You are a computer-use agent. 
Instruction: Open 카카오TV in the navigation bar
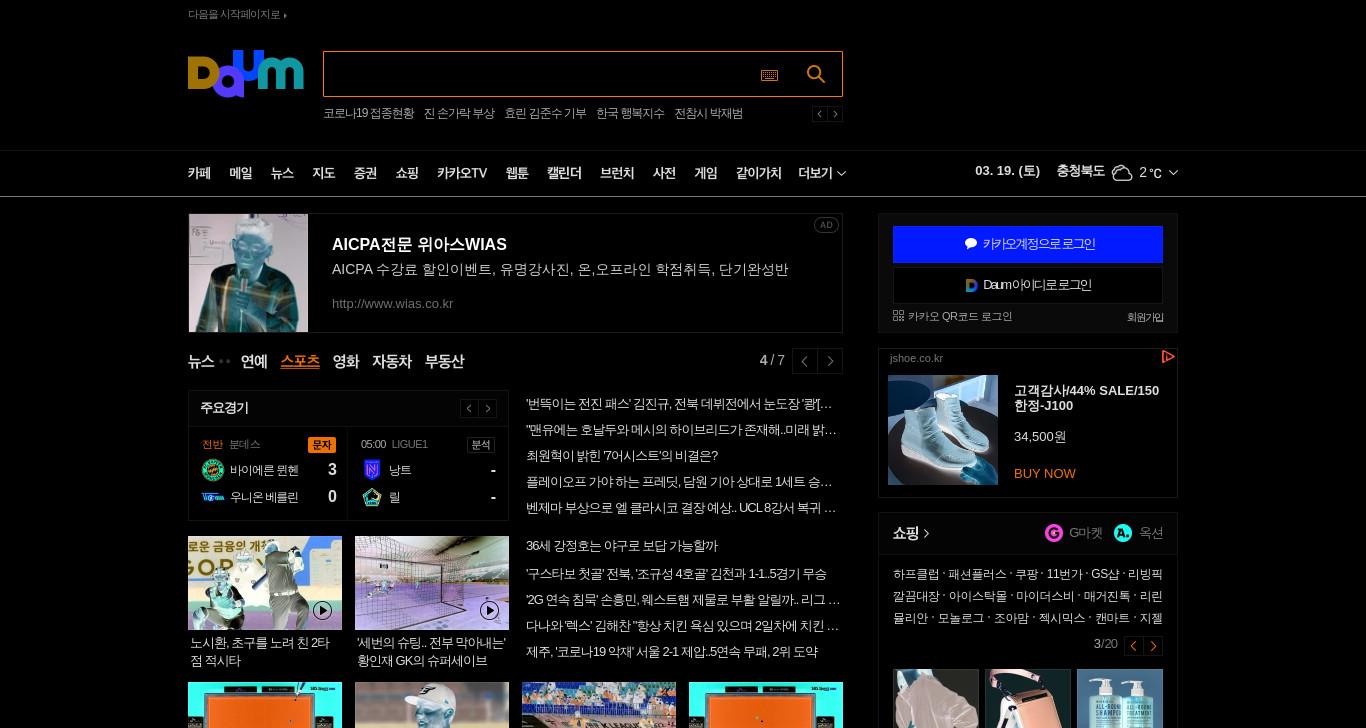(462, 173)
